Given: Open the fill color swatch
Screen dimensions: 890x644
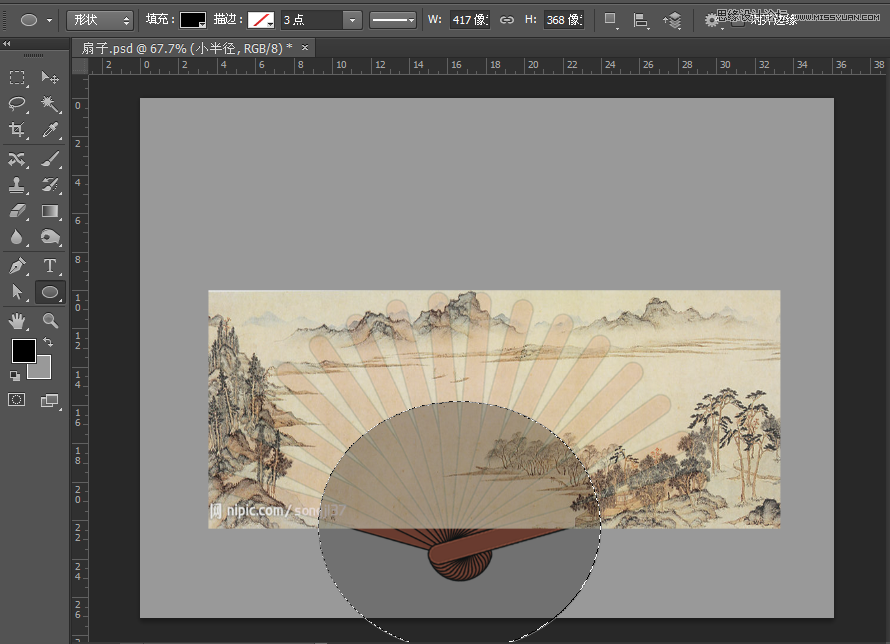Looking at the screenshot, I should pyautogui.click(x=193, y=20).
